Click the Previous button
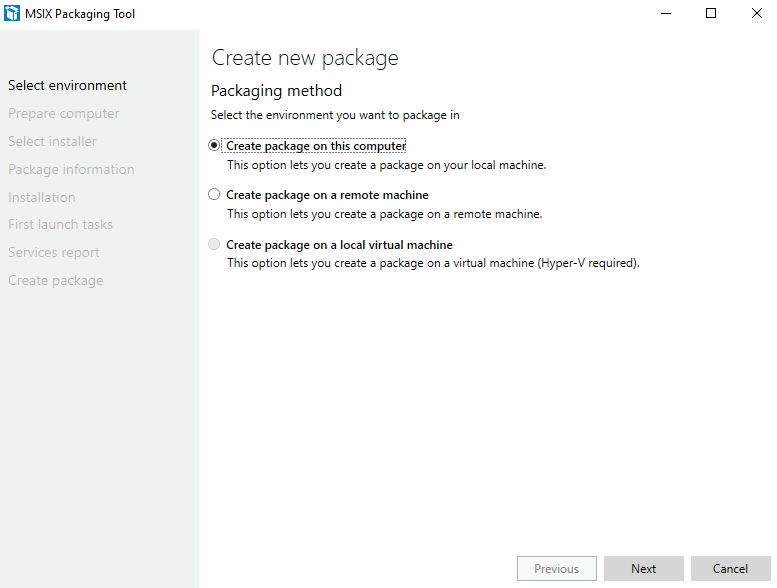This screenshot has height=588, width=777. [x=556, y=569]
